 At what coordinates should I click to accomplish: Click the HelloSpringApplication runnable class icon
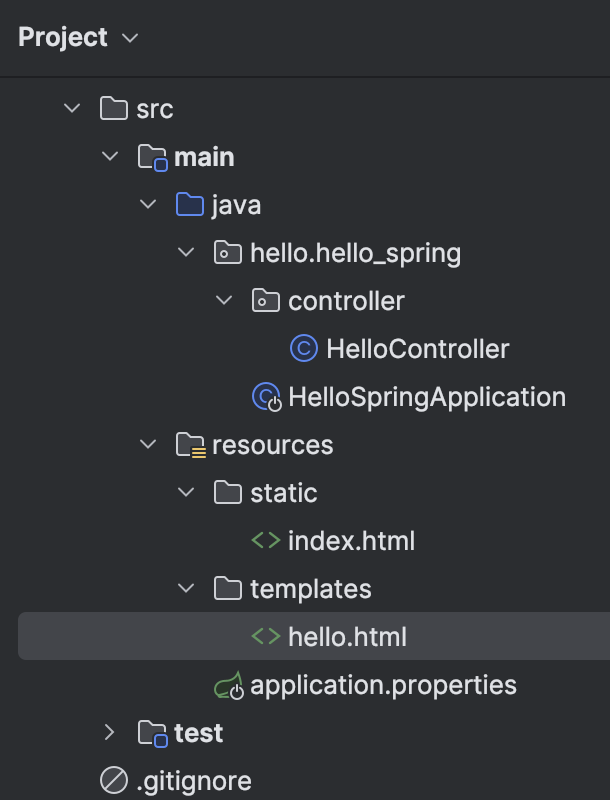click(267, 397)
